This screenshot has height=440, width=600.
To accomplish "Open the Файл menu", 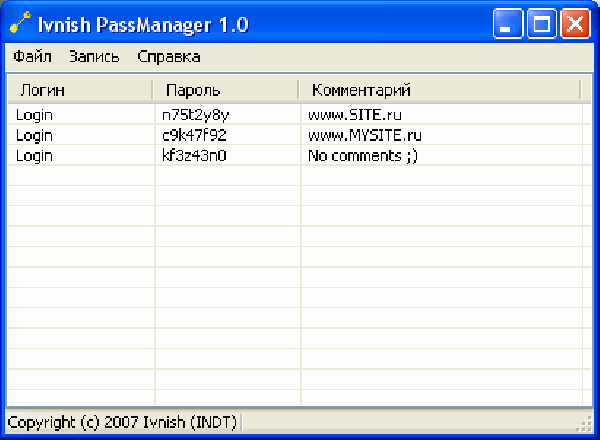I will point(32,57).
